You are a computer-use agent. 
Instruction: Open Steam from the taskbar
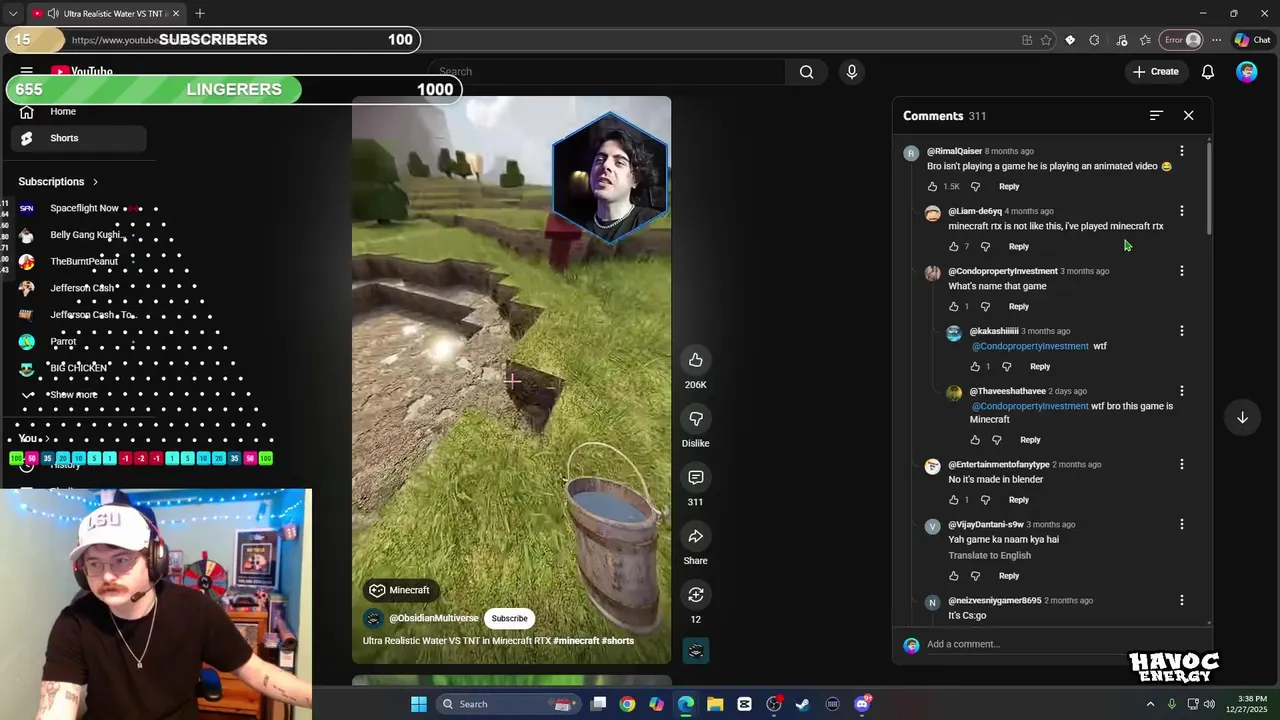click(x=803, y=704)
